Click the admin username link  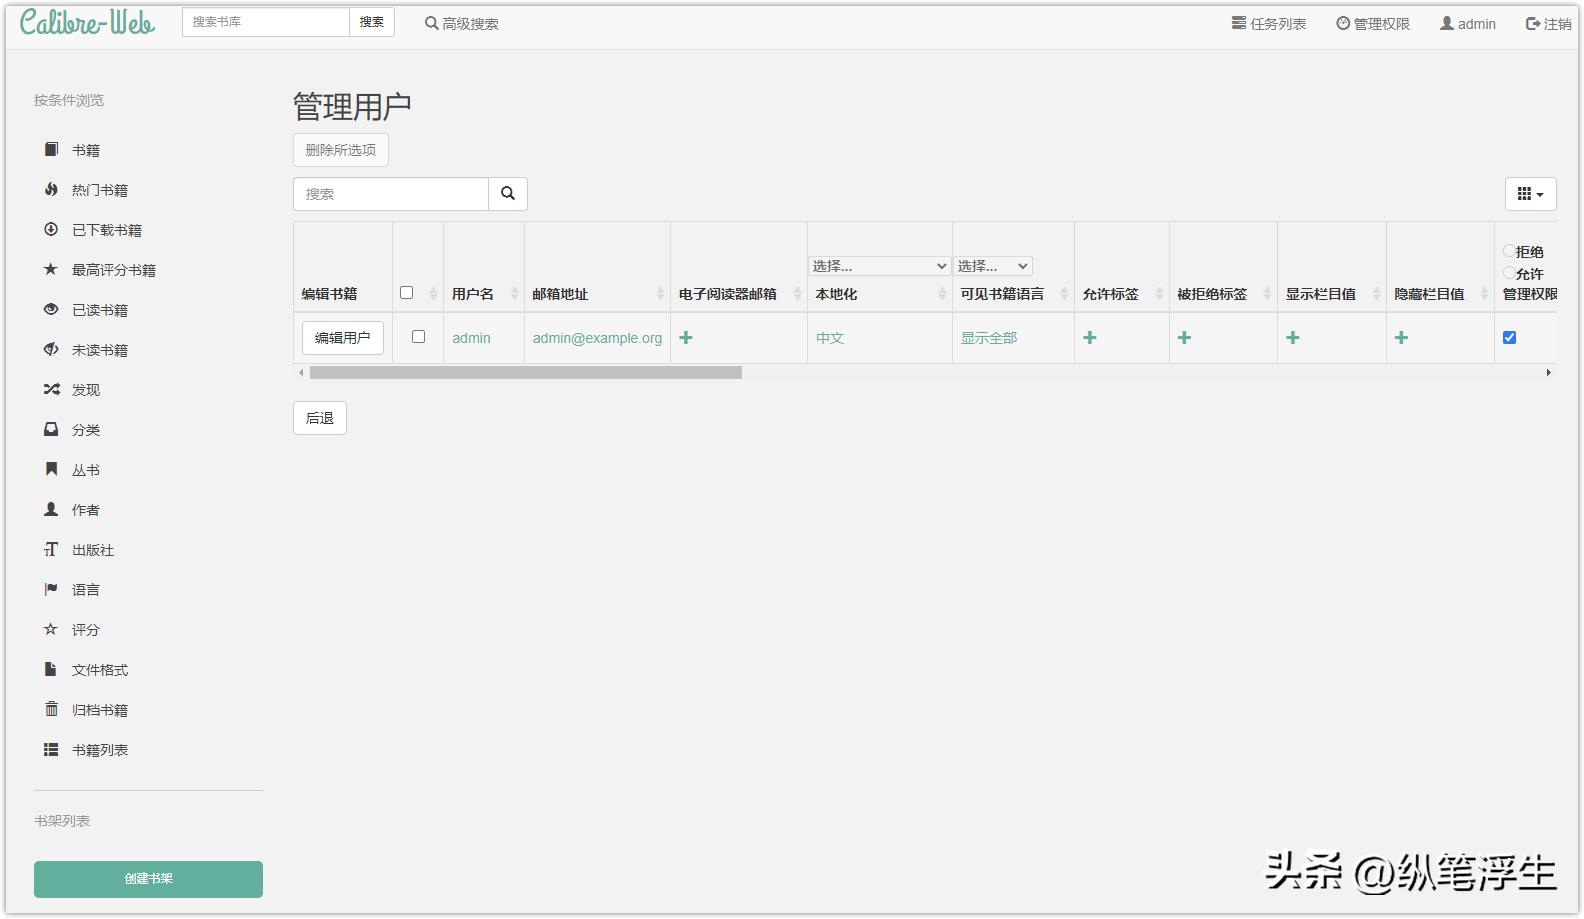(471, 338)
